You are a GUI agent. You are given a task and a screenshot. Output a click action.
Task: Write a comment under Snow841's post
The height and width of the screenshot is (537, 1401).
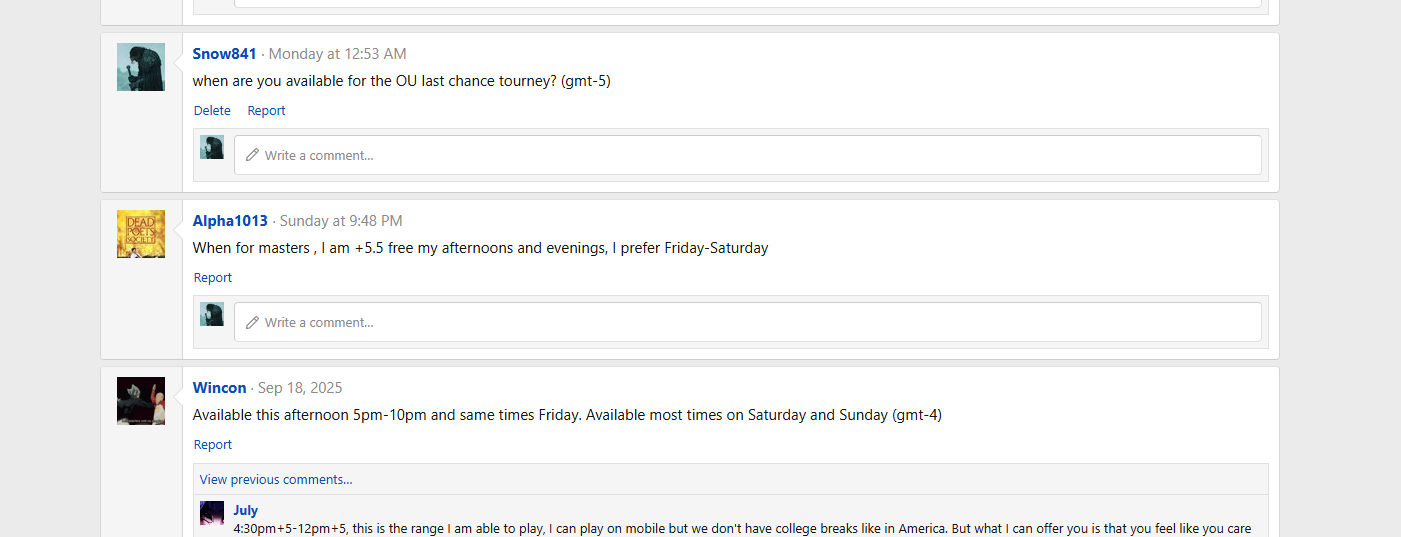tap(748, 155)
